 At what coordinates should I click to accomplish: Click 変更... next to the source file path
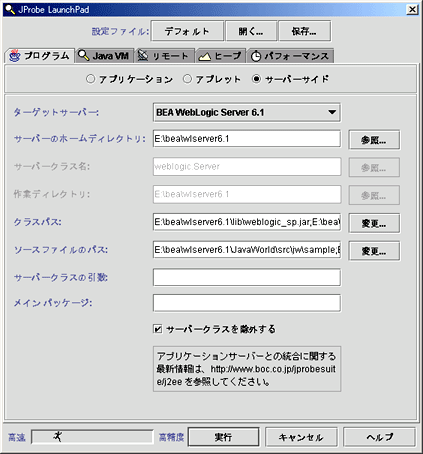[374, 251]
